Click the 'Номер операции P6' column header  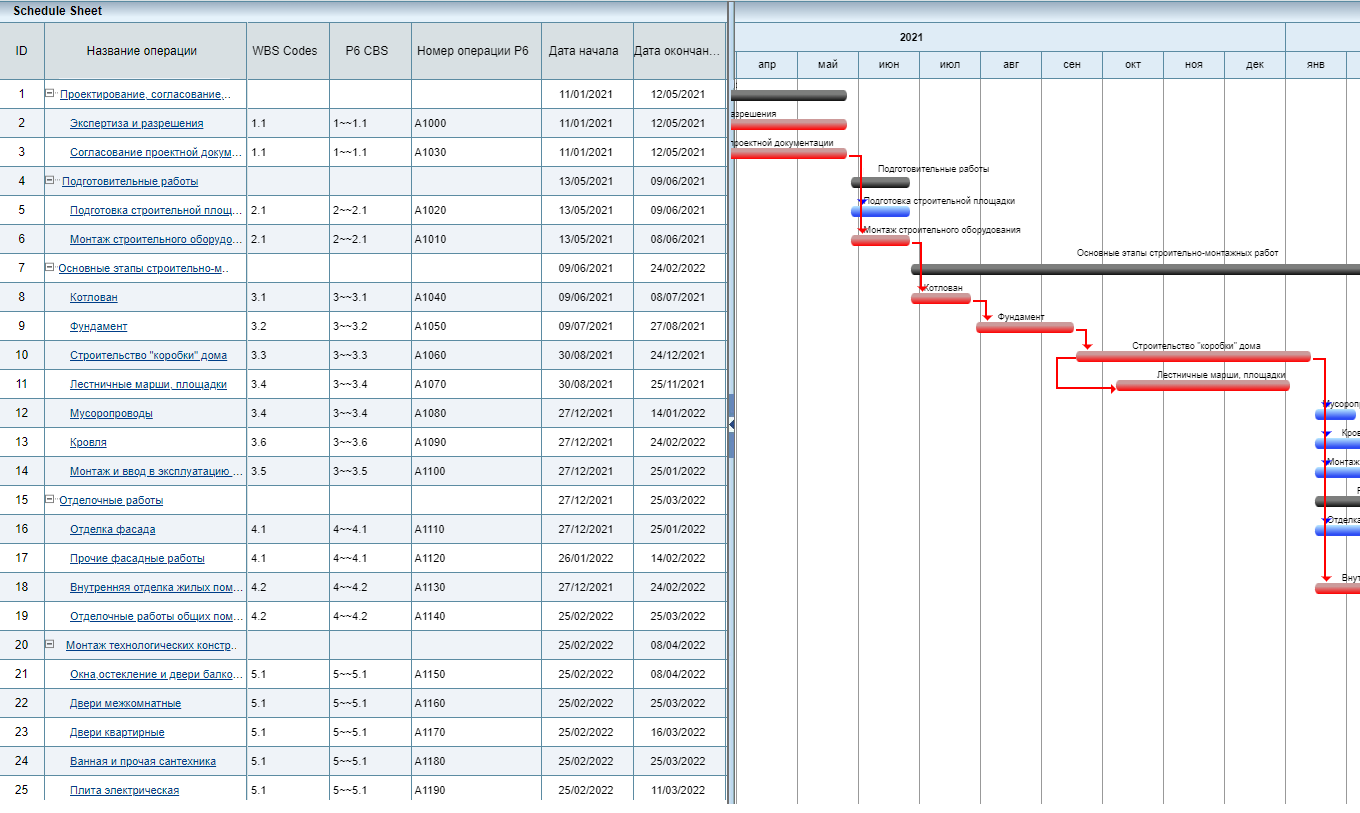point(472,51)
